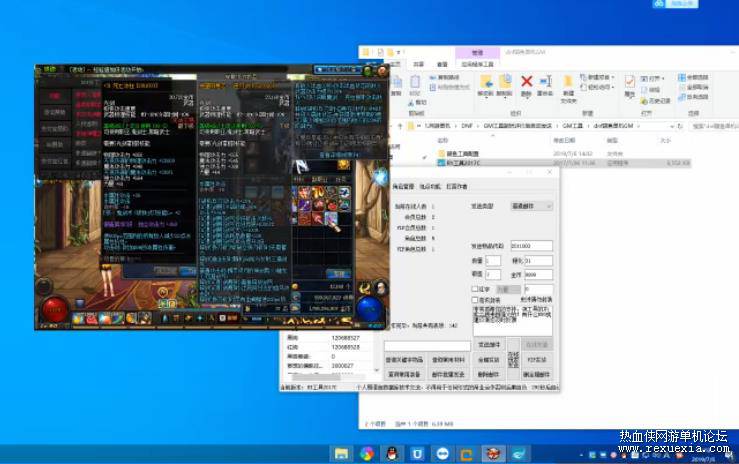Click the Paste clipboard icon in Explorer ribbon
The image size is (739, 464).
click(x=415, y=82)
